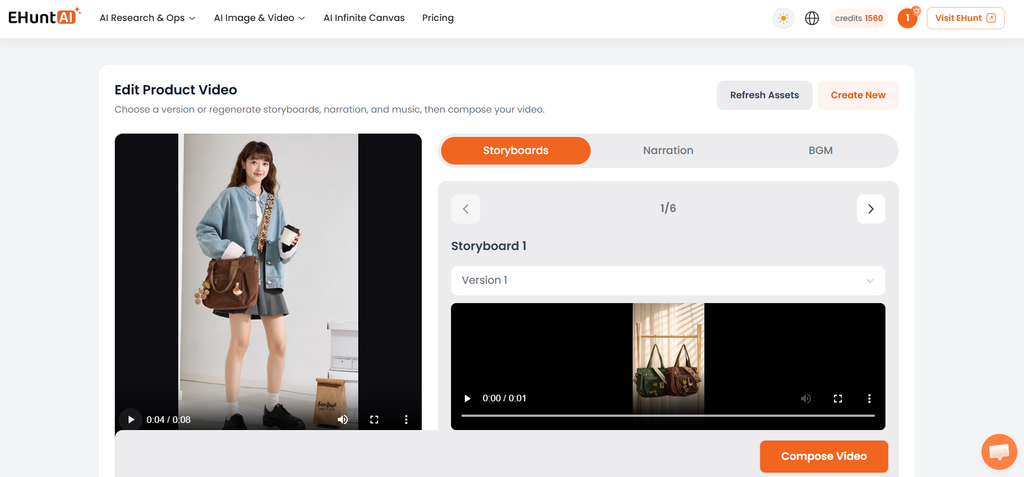Image resolution: width=1024 pixels, height=477 pixels.
Task: Open the Version 1 dropdown
Action: pyautogui.click(x=668, y=280)
